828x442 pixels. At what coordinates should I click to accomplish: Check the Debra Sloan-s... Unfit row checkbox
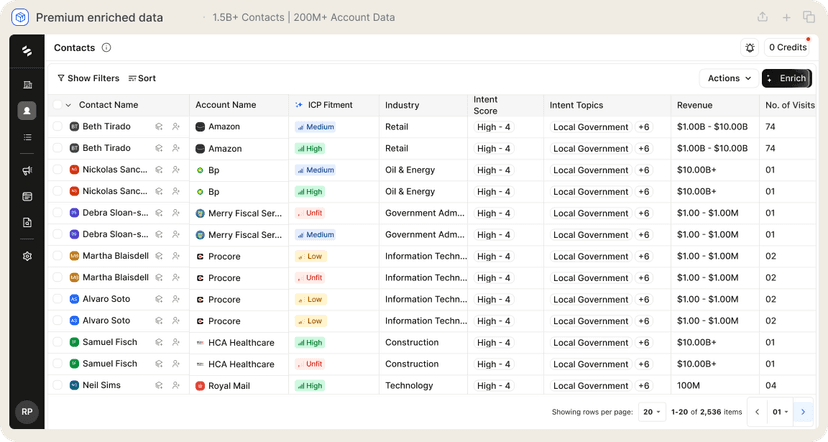pyautogui.click(x=58, y=213)
